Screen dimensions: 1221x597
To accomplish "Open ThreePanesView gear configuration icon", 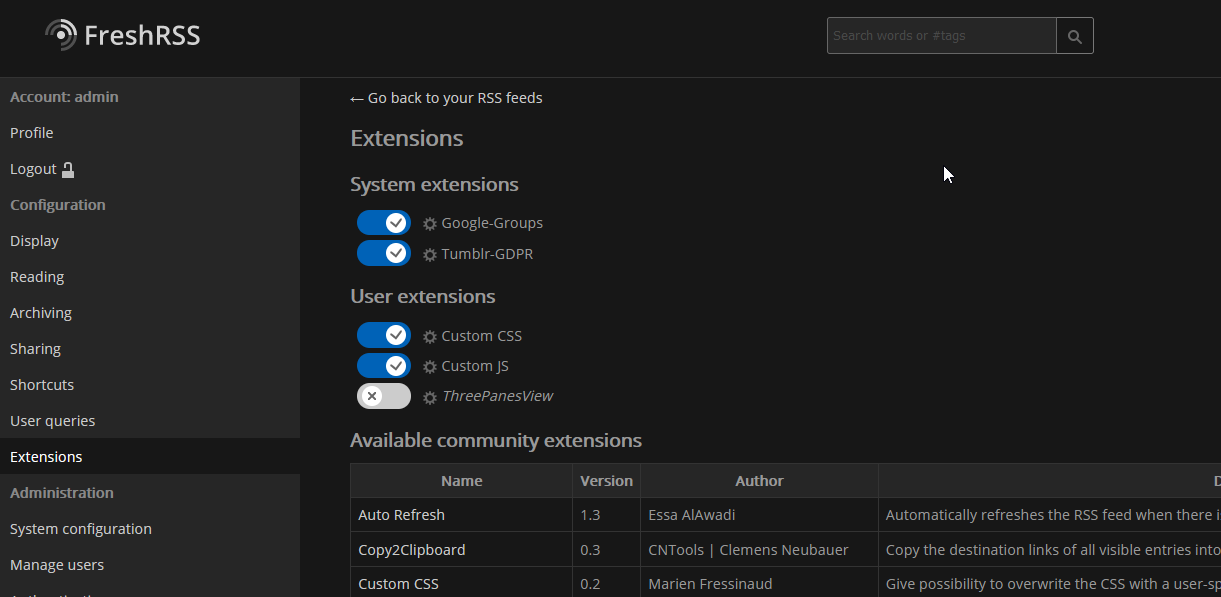I will (x=430, y=397).
